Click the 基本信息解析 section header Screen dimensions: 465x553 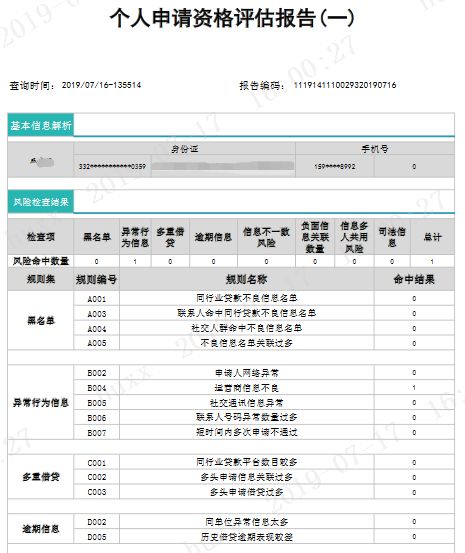(41, 125)
